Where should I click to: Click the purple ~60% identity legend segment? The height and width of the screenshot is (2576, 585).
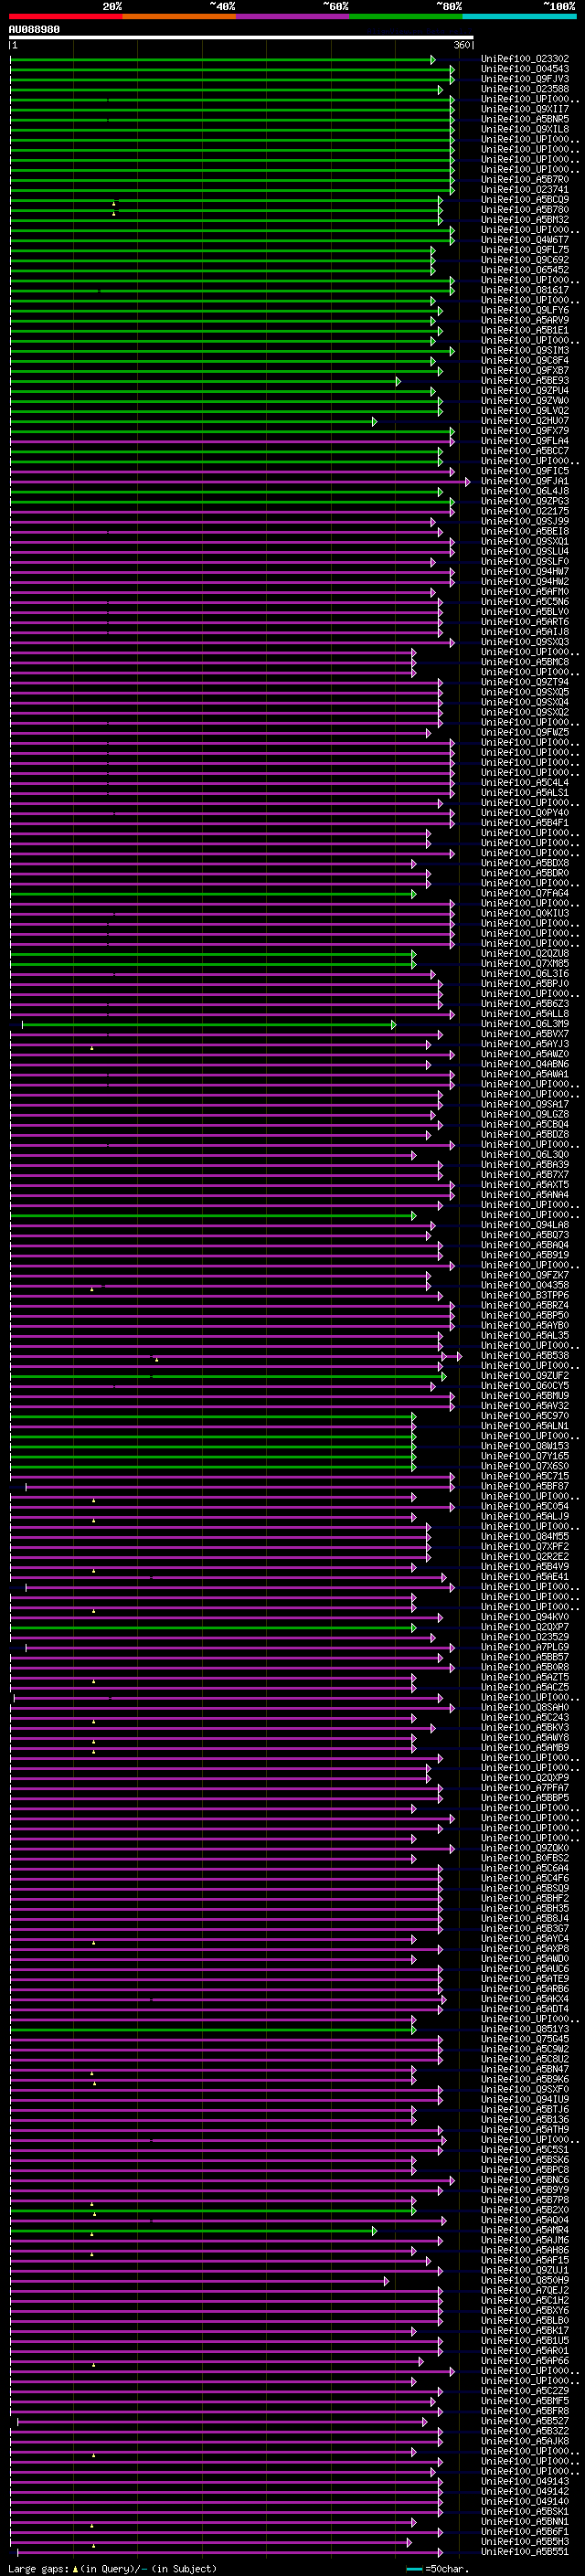click(x=292, y=16)
